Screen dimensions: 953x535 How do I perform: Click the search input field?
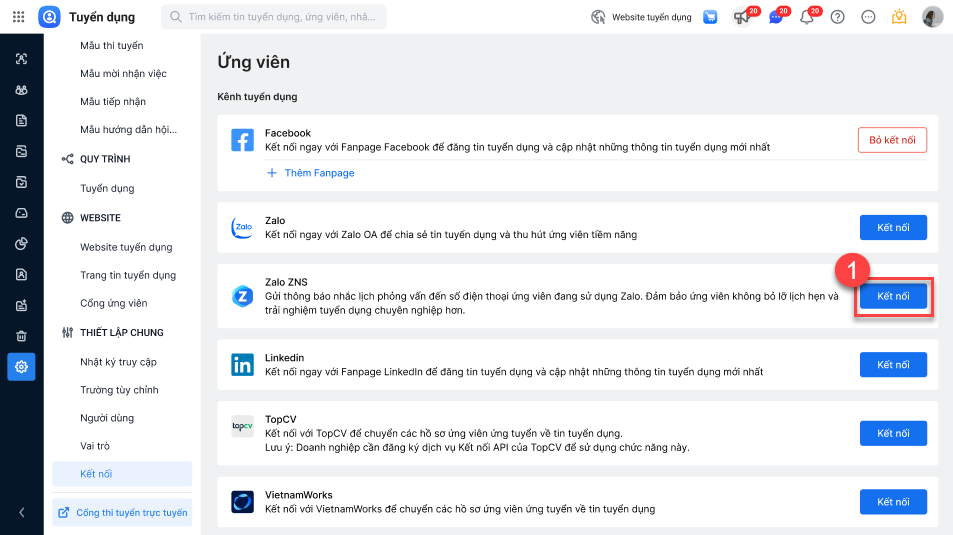click(x=274, y=17)
